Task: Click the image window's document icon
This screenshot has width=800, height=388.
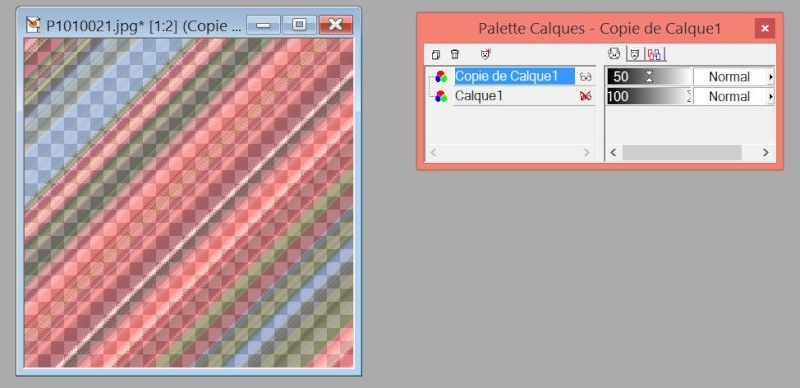Action: (33, 25)
